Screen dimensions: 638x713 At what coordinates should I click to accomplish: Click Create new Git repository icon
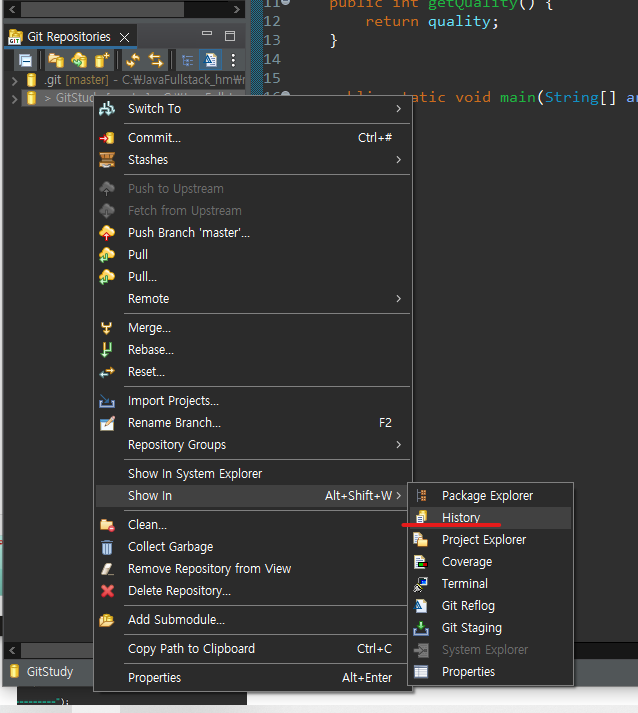pyautogui.click(x=102, y=60)
